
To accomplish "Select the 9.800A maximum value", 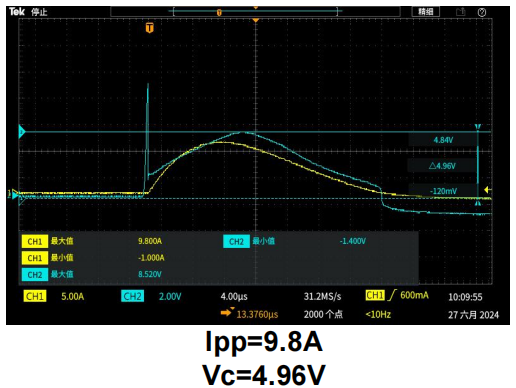I will [150, 241].
